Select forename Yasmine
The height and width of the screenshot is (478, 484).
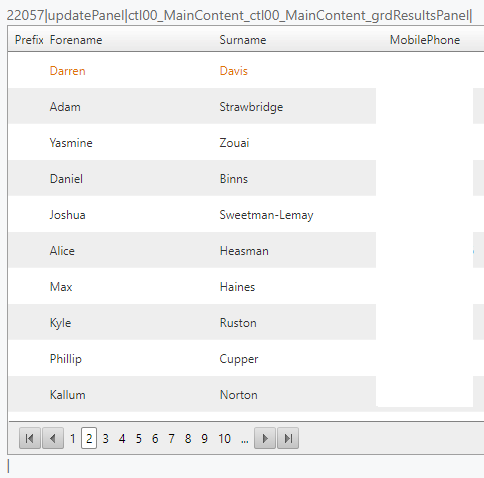(x=71, y=143)
